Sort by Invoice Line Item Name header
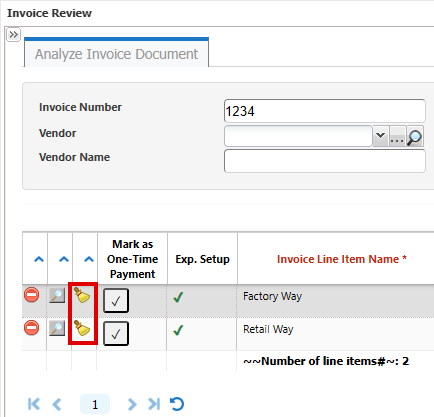 pos(342,259)
